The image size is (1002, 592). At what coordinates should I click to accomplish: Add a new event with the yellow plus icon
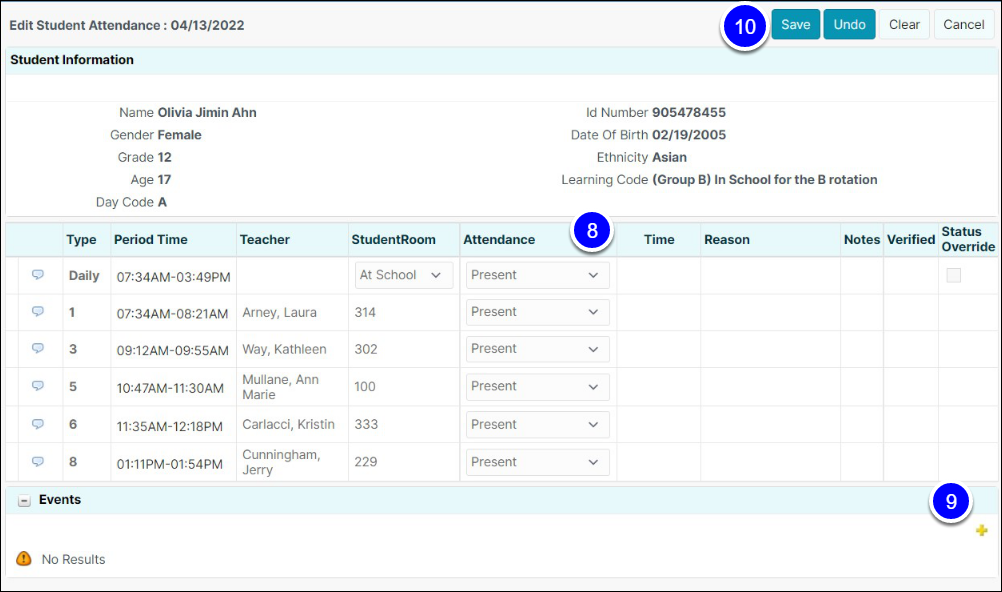[x=982, y=531]
